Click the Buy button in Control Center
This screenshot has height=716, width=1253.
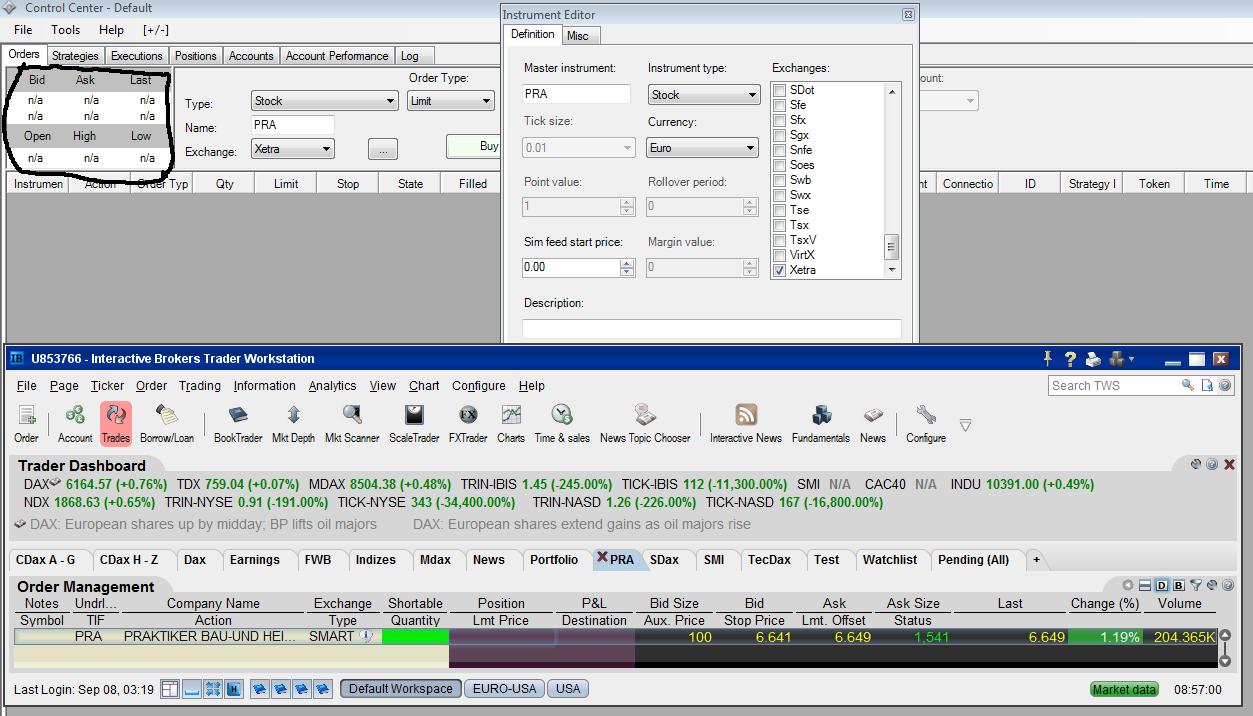coord(474,146)
